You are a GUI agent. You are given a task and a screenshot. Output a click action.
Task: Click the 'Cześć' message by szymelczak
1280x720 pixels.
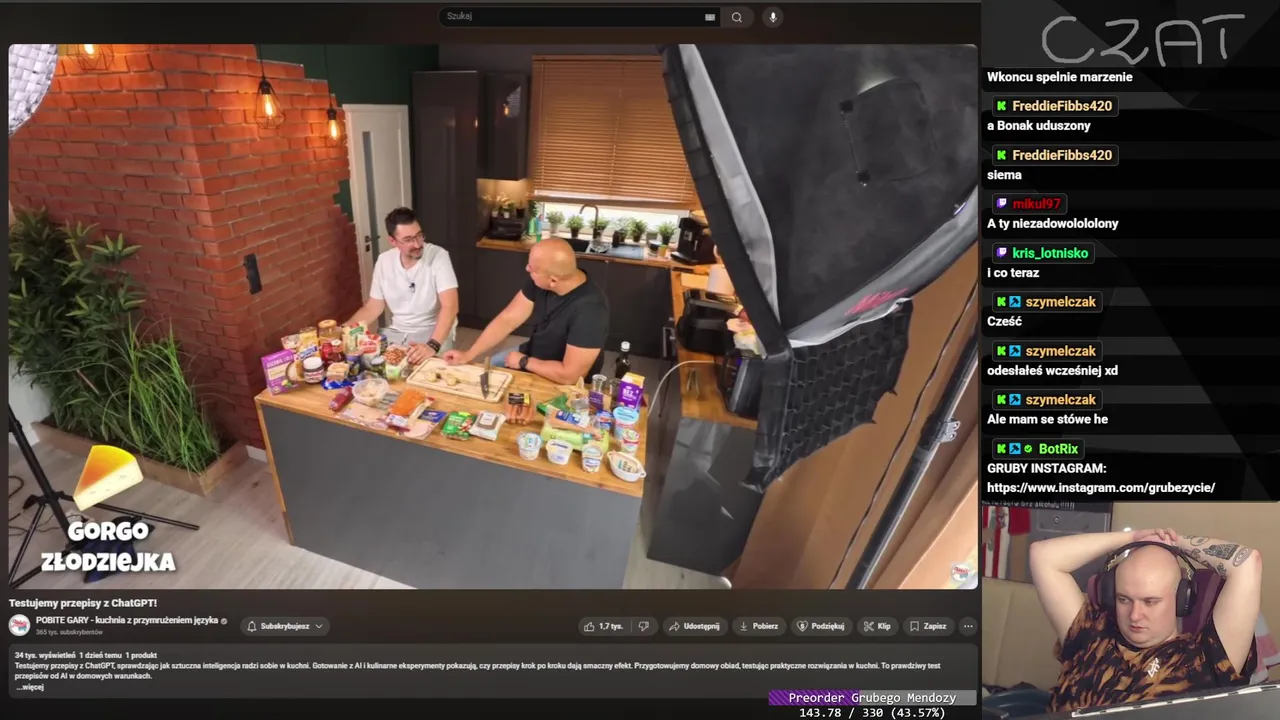1005,322
